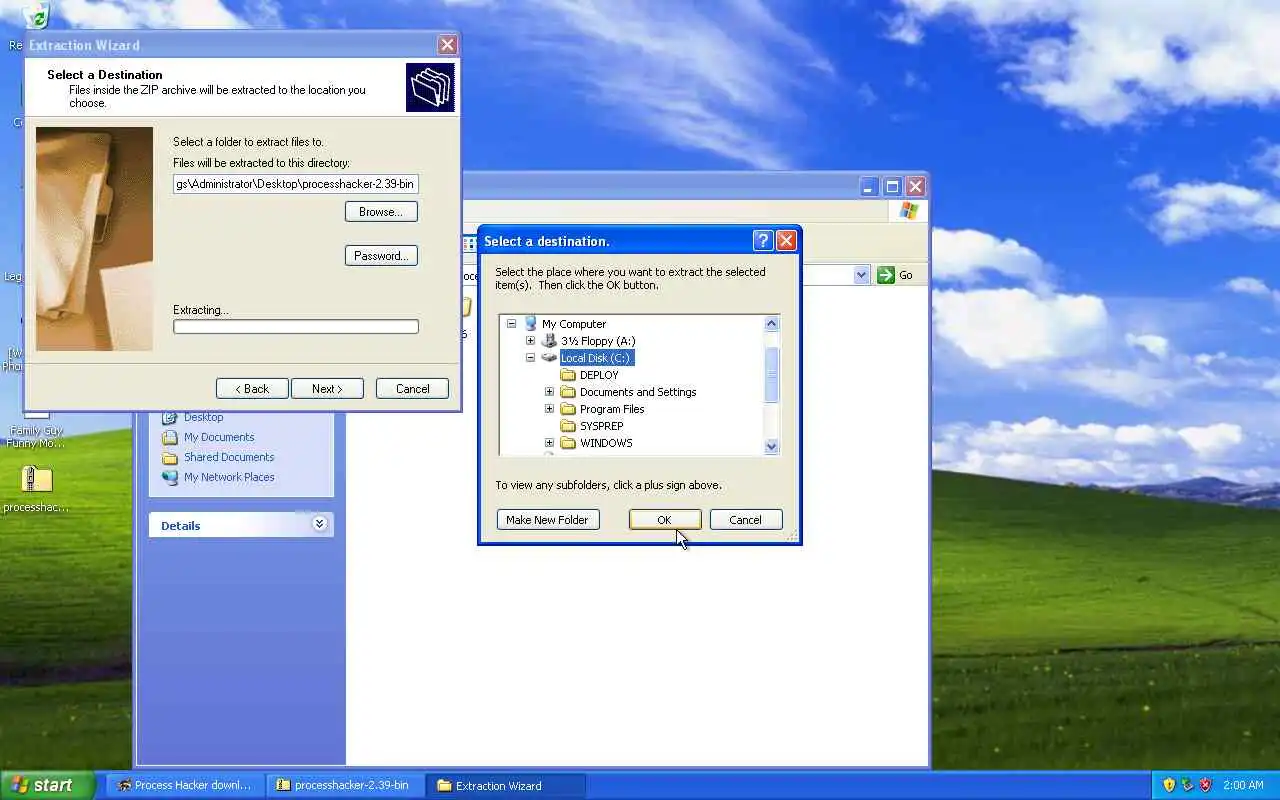
Task: Click the My Network Places icon
Action: 170,477
